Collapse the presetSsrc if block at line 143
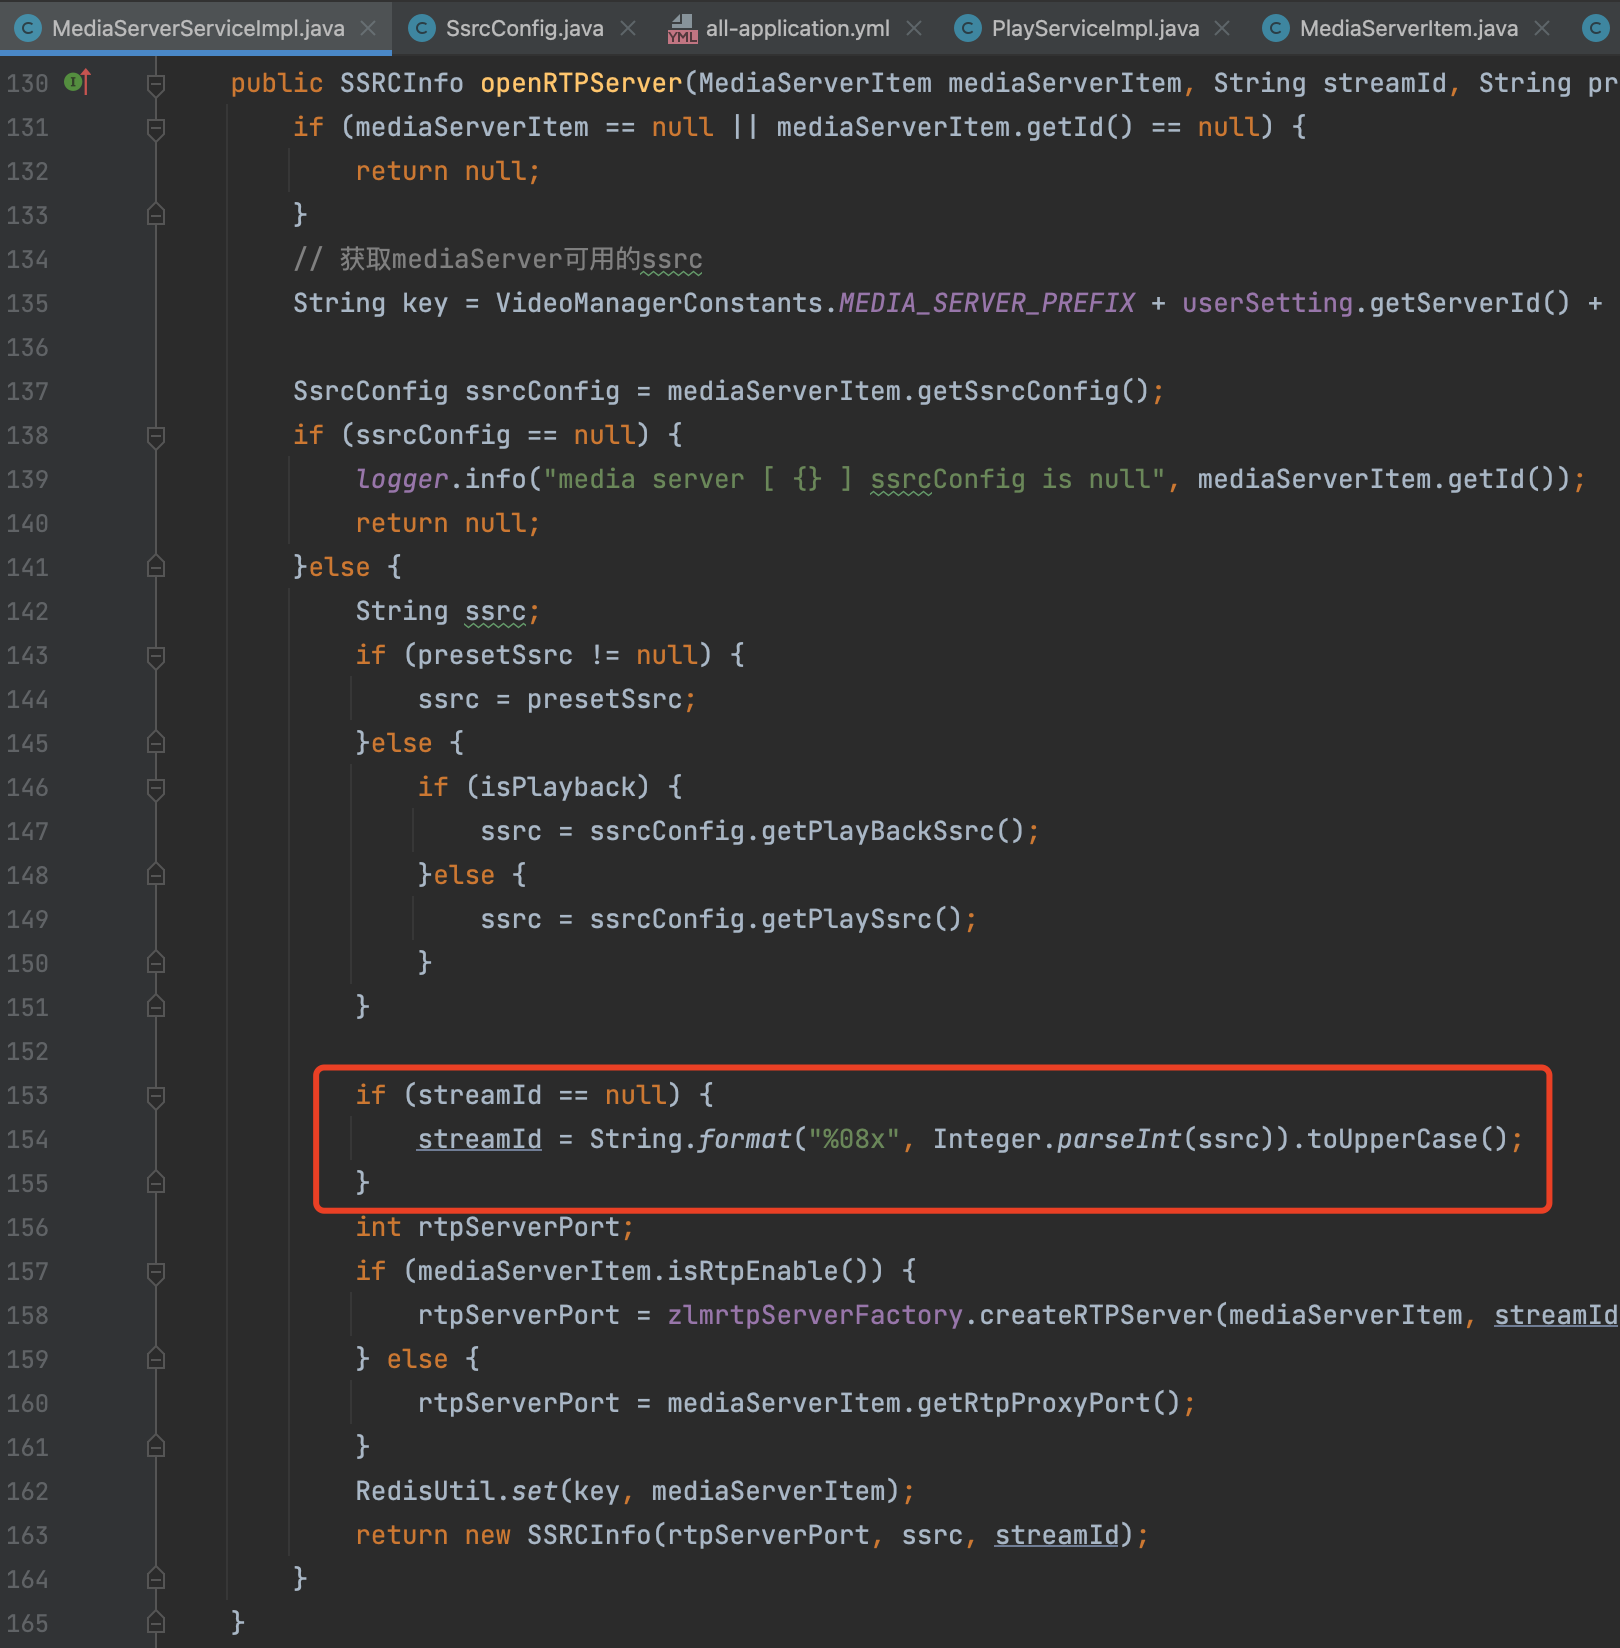 (x=155, y=655)
